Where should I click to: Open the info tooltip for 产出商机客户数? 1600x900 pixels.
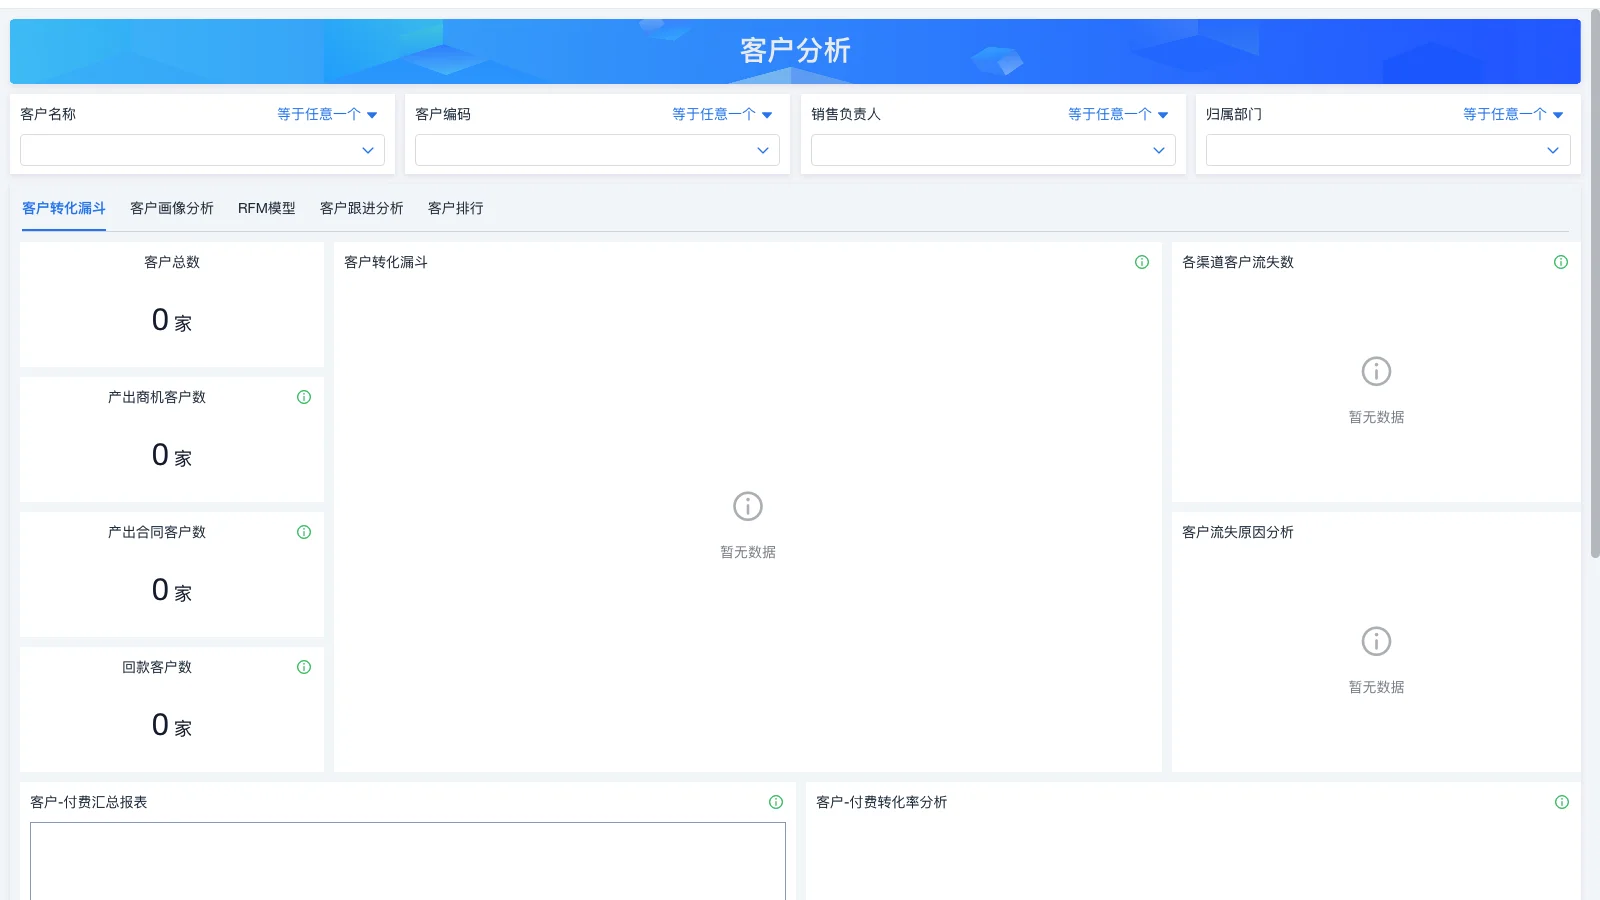pos(304,396)
